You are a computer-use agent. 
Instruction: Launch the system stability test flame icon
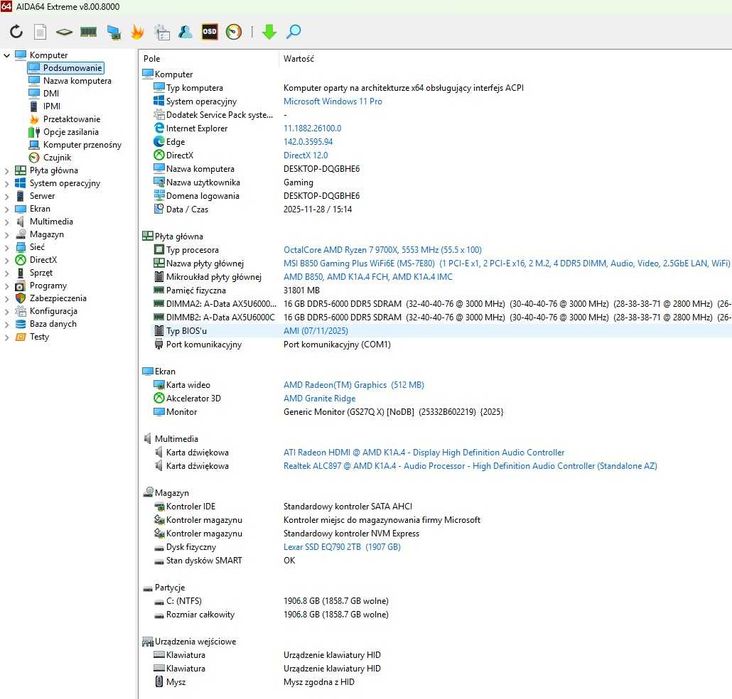137,32
